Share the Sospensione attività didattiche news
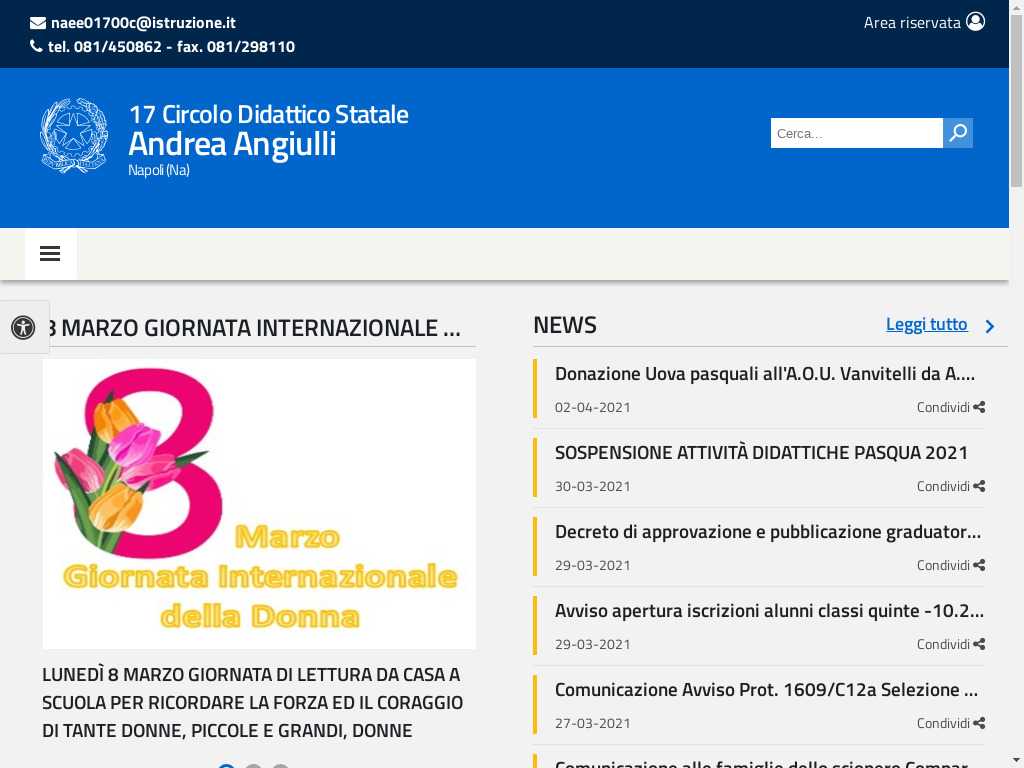This screenshot has height=768, width=1024. pos(951,486)
